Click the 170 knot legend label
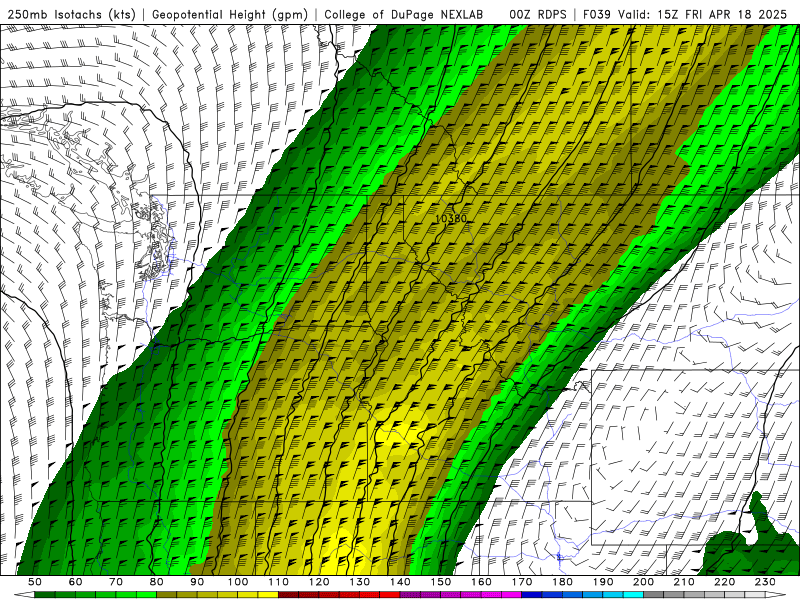800x600 pixels. [x=522, y=582]
